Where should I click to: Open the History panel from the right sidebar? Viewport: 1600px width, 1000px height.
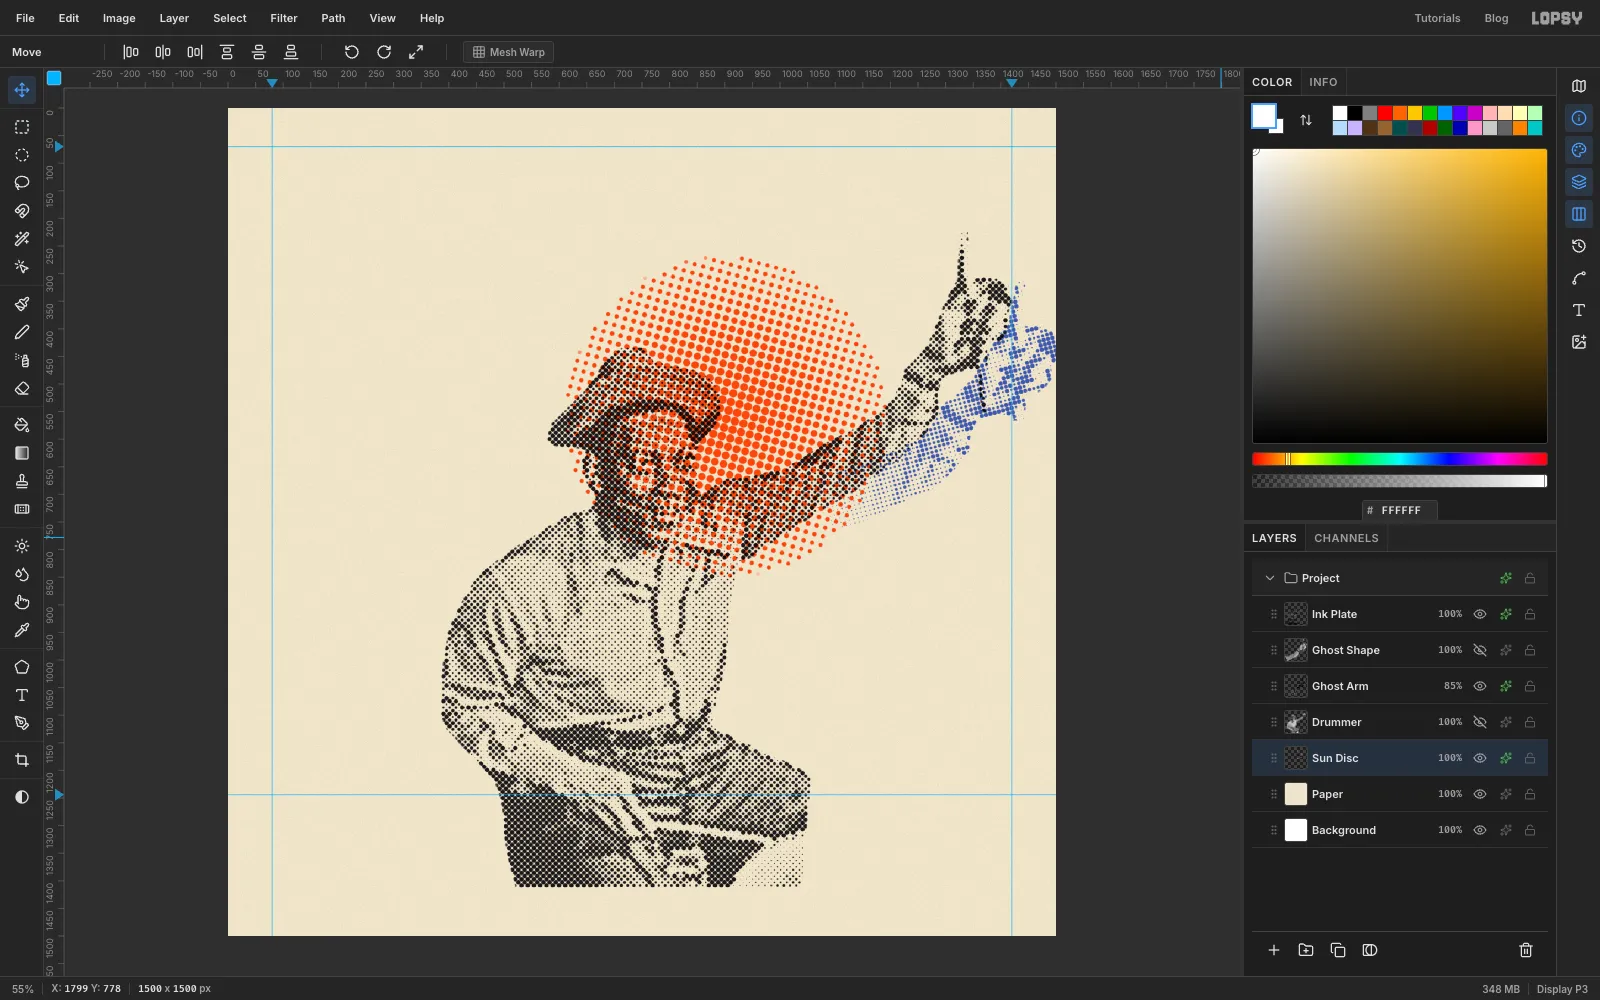pyautogui.click(x=1579, y=246)
